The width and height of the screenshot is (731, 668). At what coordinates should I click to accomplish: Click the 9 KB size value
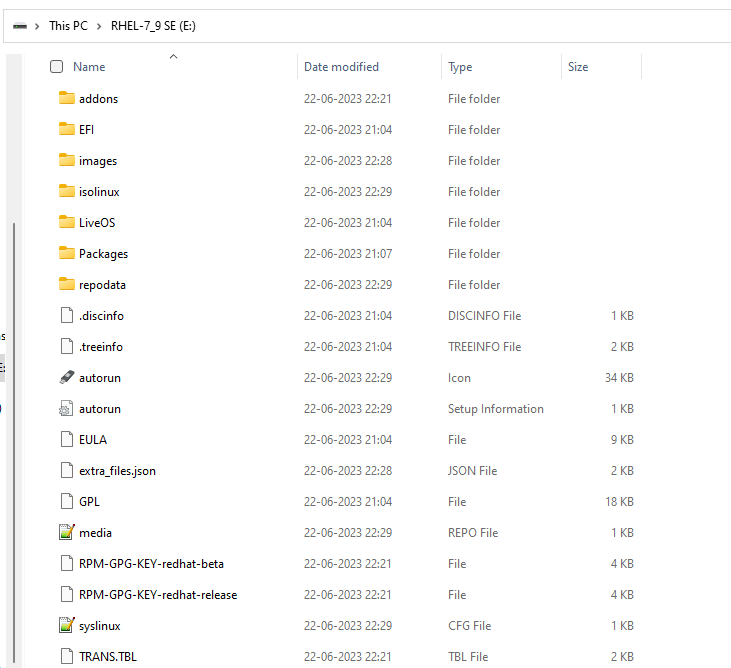tap(622, 440)
